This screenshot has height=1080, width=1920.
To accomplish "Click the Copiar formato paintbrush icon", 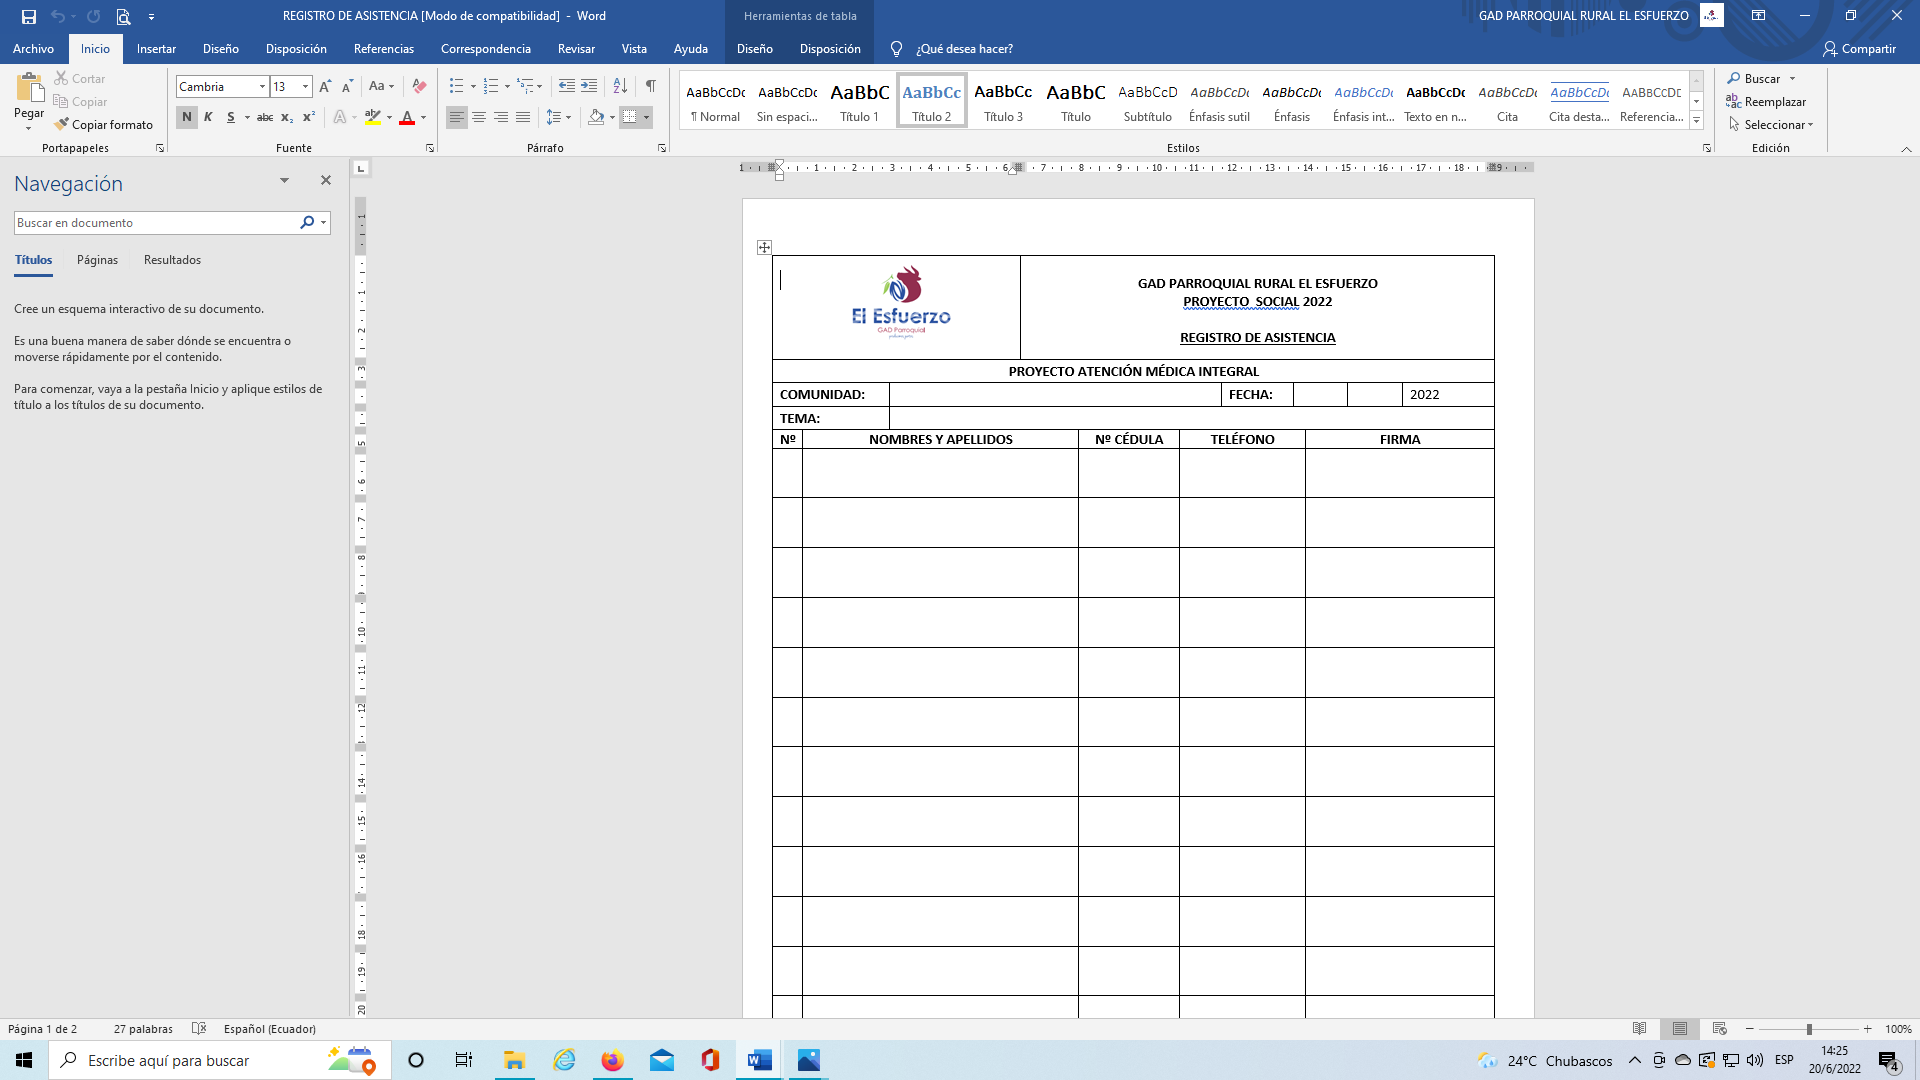I will [x=62, y=125].
